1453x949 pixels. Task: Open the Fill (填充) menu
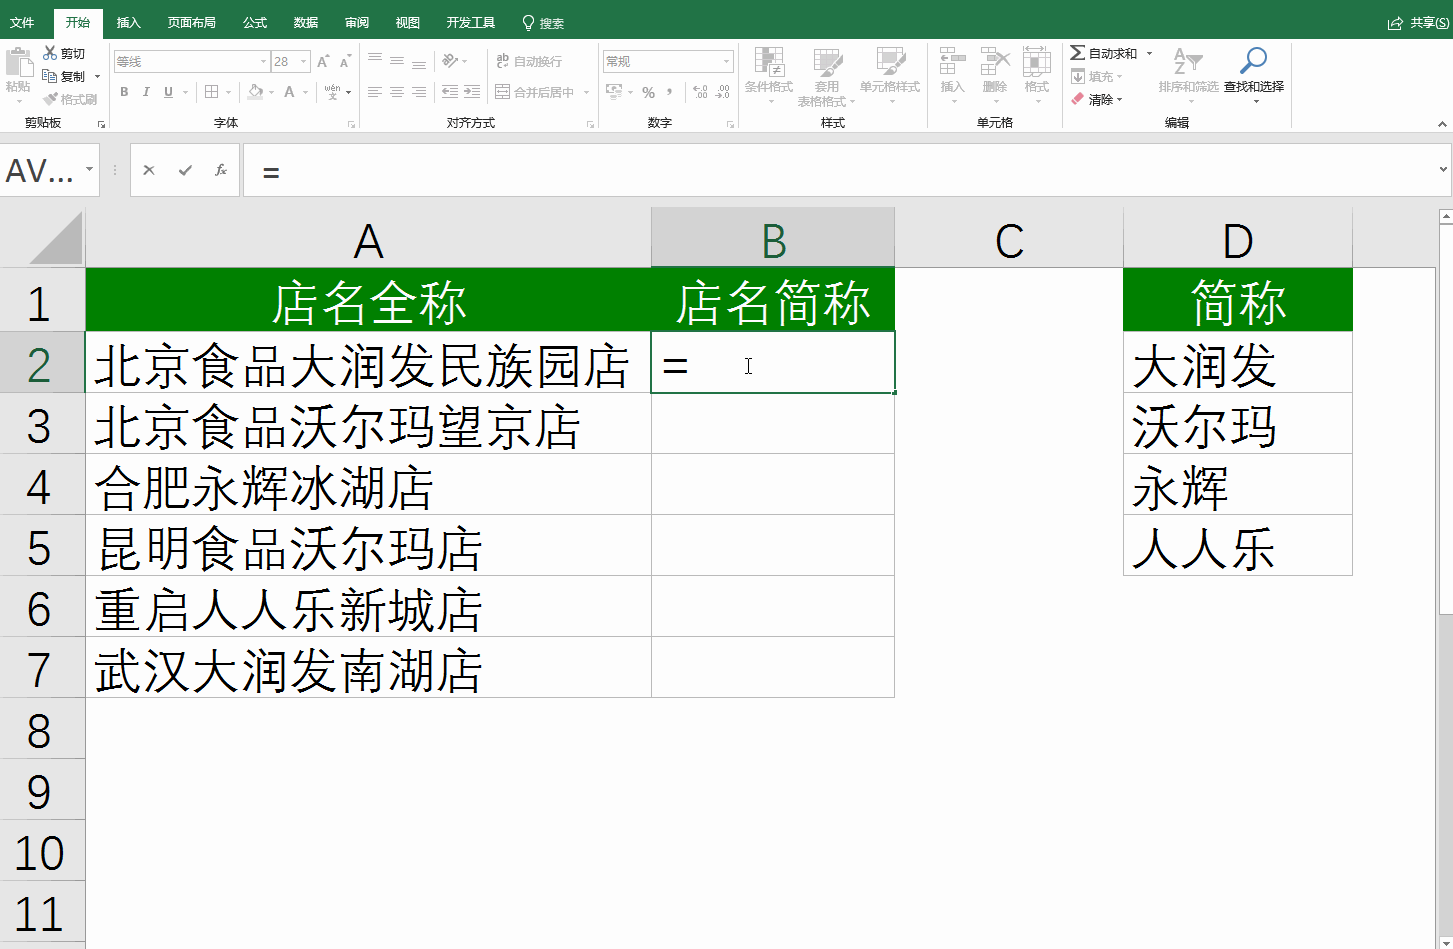tap(1096, 76)
